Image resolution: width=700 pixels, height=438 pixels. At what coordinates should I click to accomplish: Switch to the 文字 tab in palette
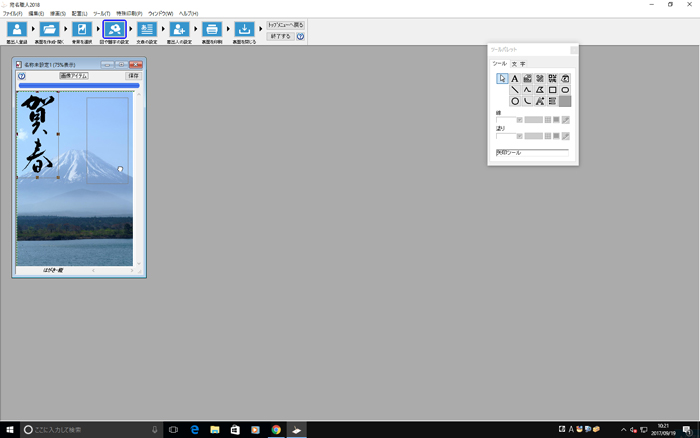tap(517, 64)
